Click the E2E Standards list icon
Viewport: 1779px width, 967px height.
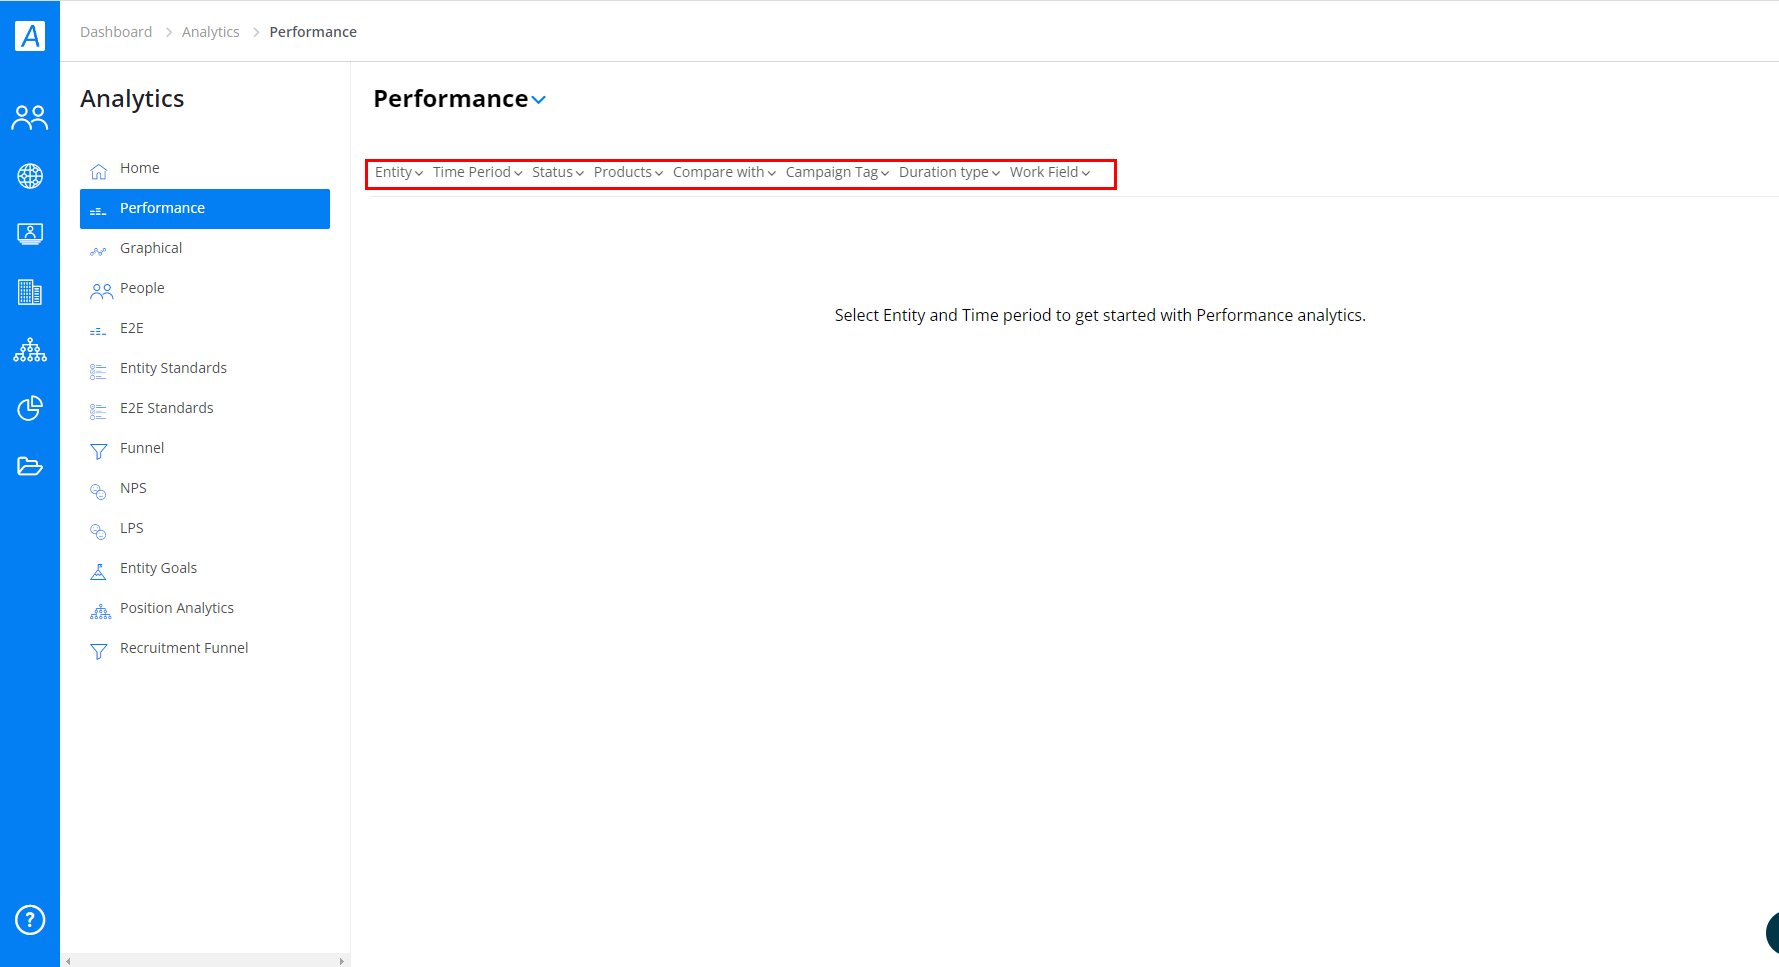tap(98, 411)
